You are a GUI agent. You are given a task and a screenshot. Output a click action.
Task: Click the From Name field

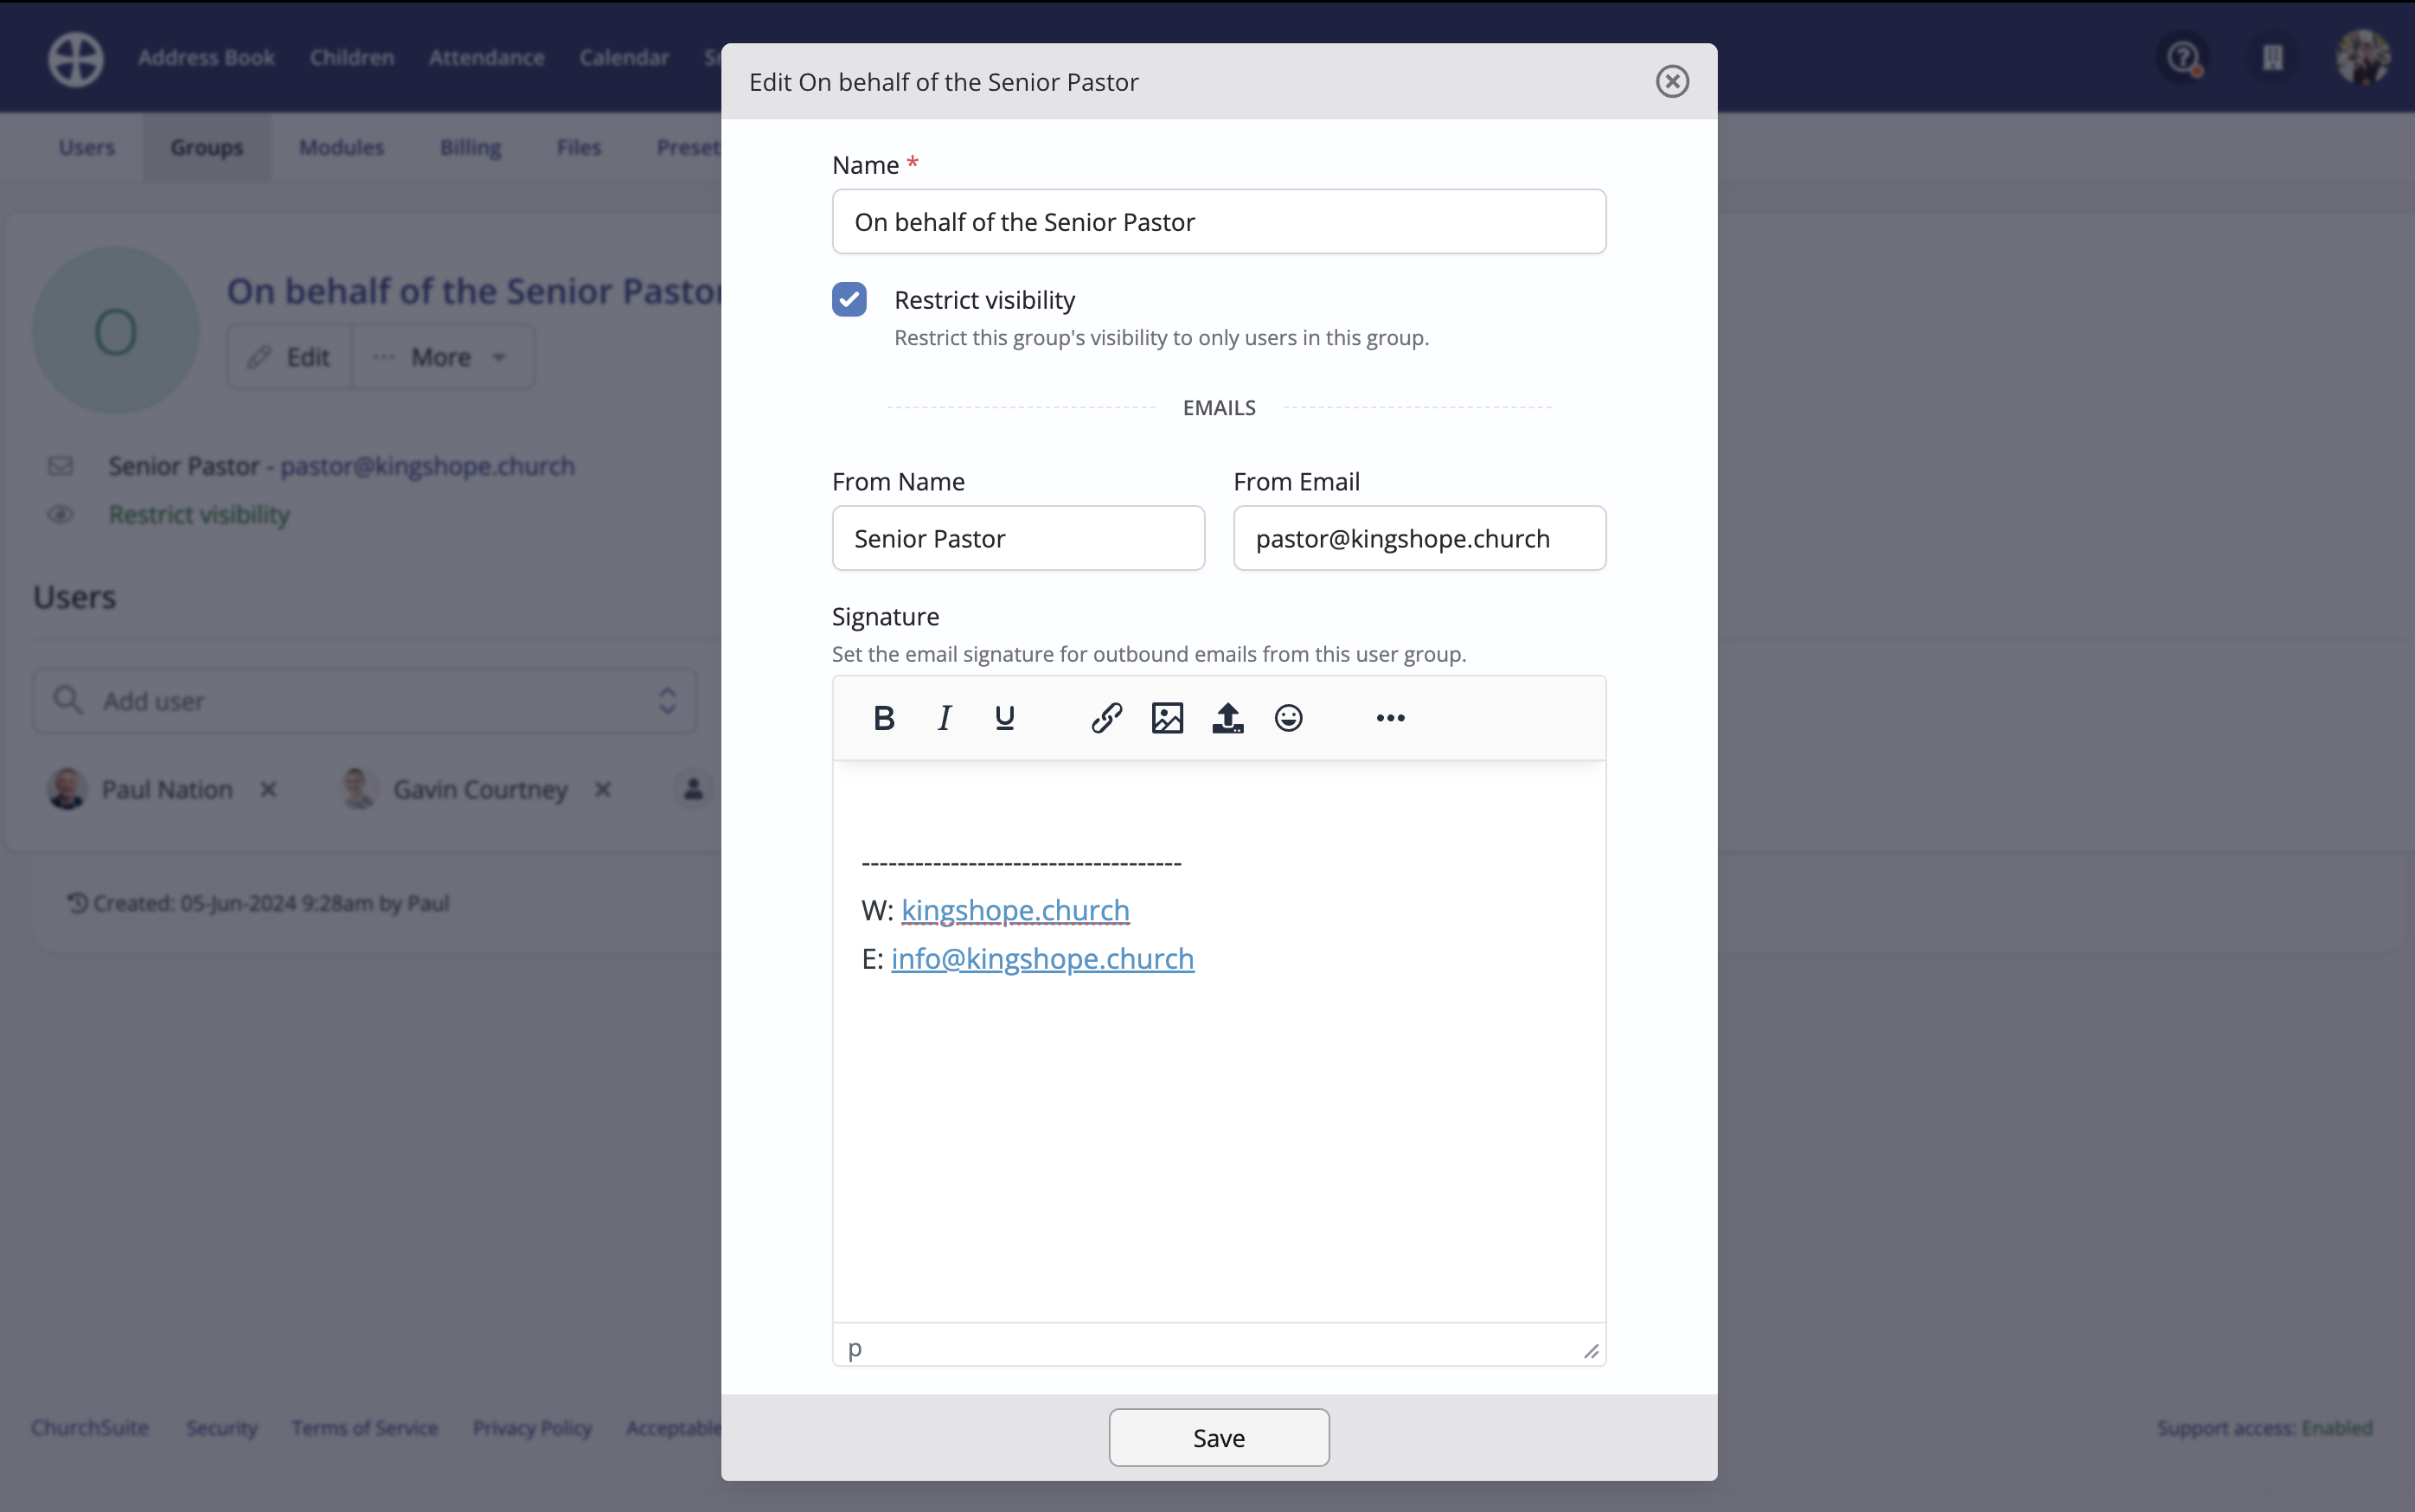click(1018, 538)
